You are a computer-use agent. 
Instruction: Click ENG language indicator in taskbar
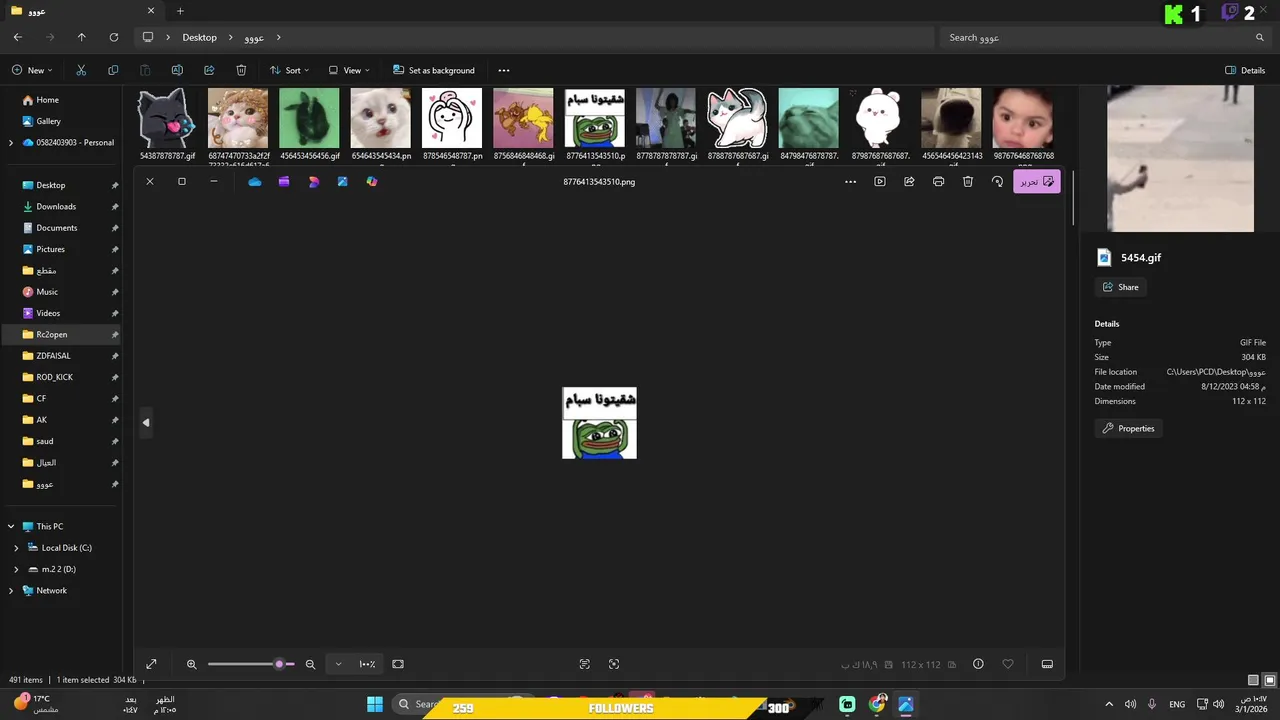point(1177,705)
